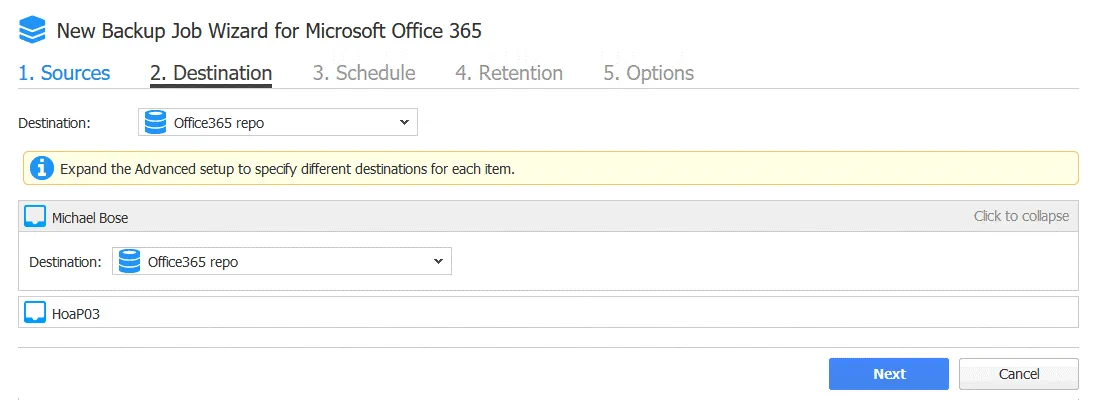Click the mailbox icon beside Michael Bose
1098x400 pixels.
(x=35, y=217)
